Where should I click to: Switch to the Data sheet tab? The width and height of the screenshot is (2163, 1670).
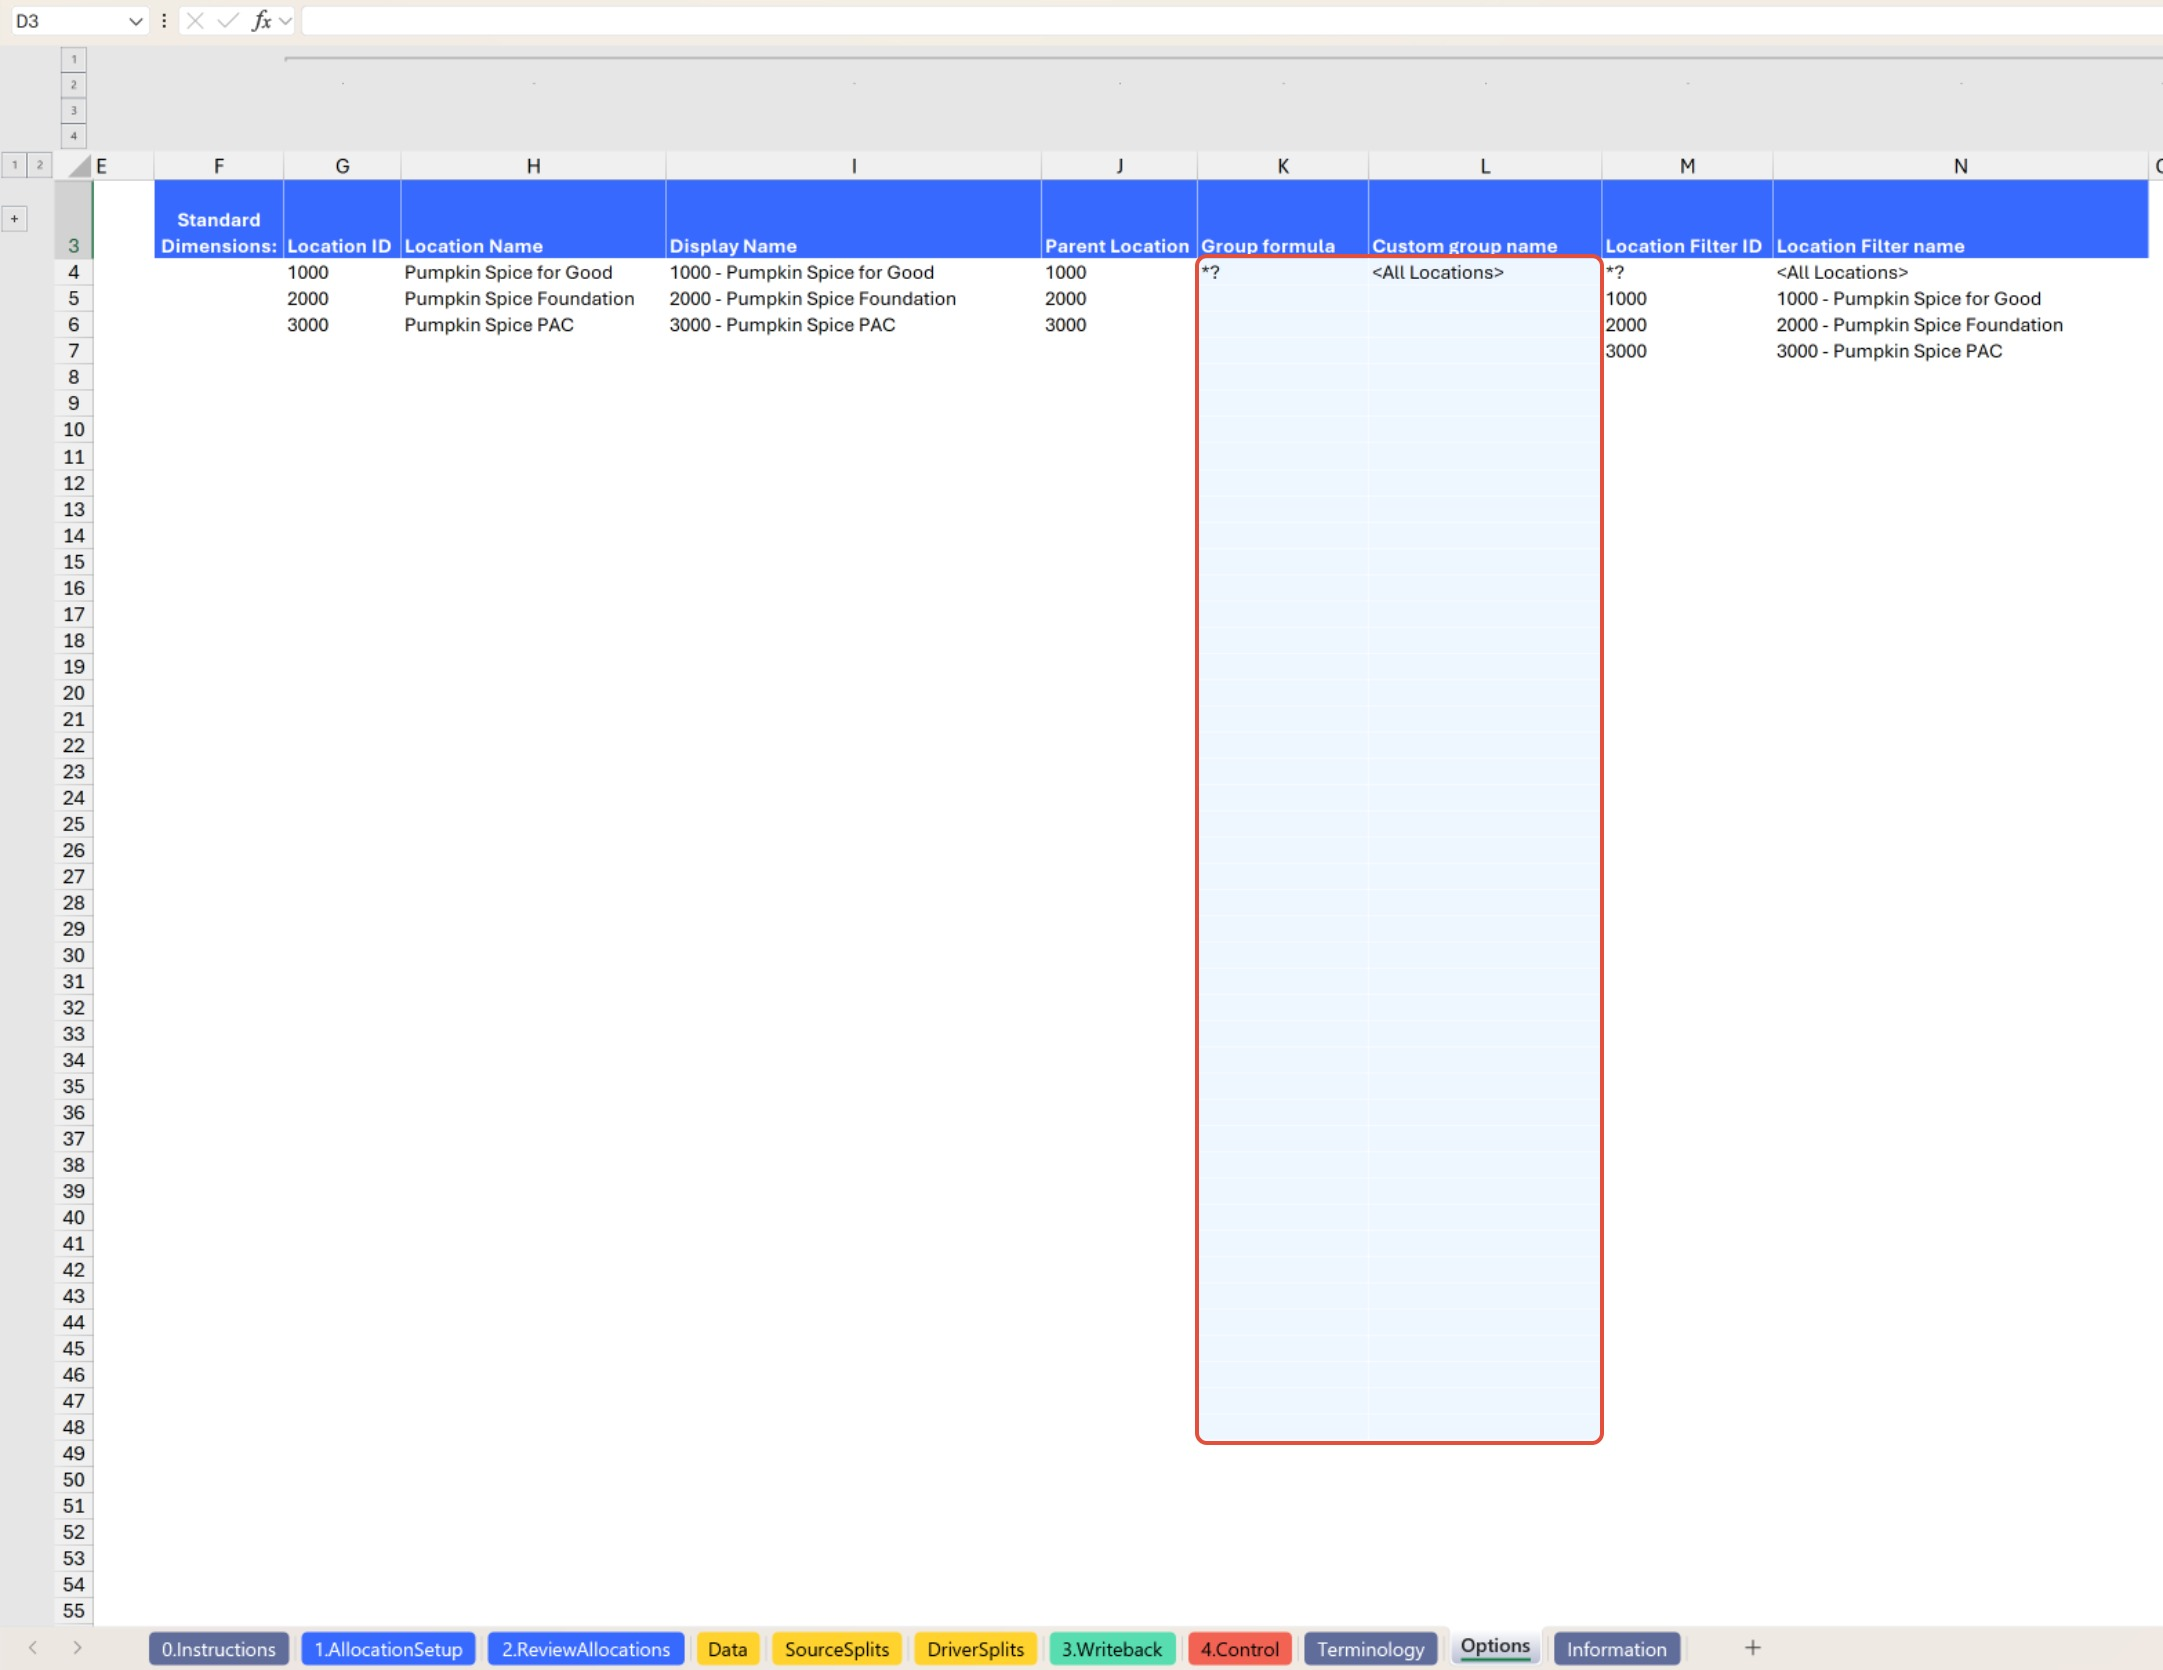point(727,1648)
